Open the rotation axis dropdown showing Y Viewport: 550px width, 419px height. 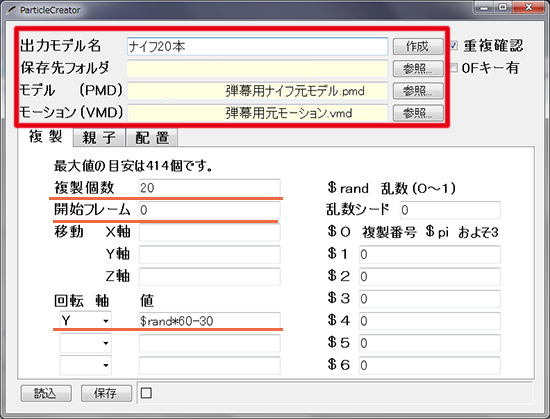86,320
